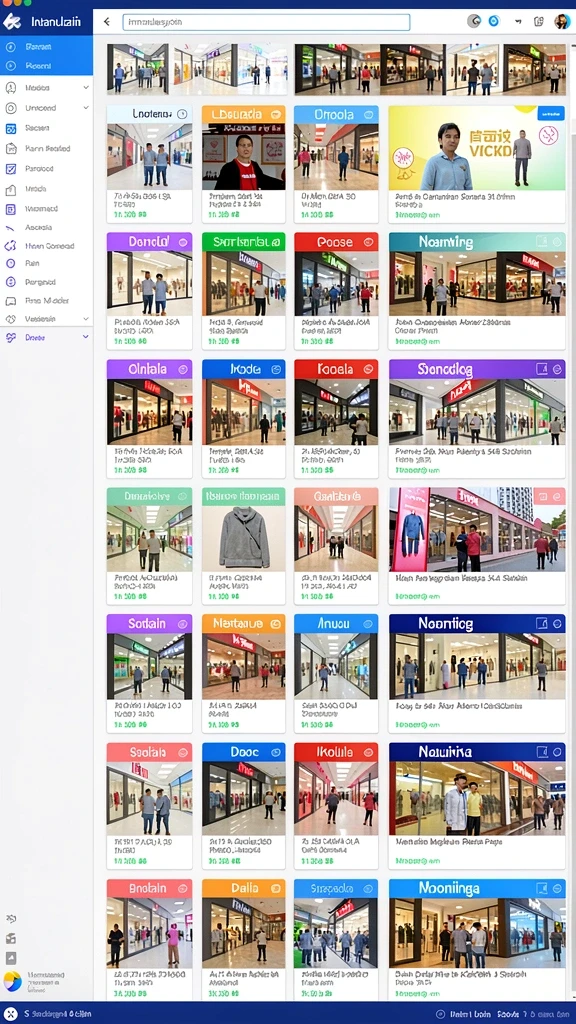This screenshot has width=576, height=1024.
Task: Click the blue circular icon in top toolbar
Action: tap(494, 22)
